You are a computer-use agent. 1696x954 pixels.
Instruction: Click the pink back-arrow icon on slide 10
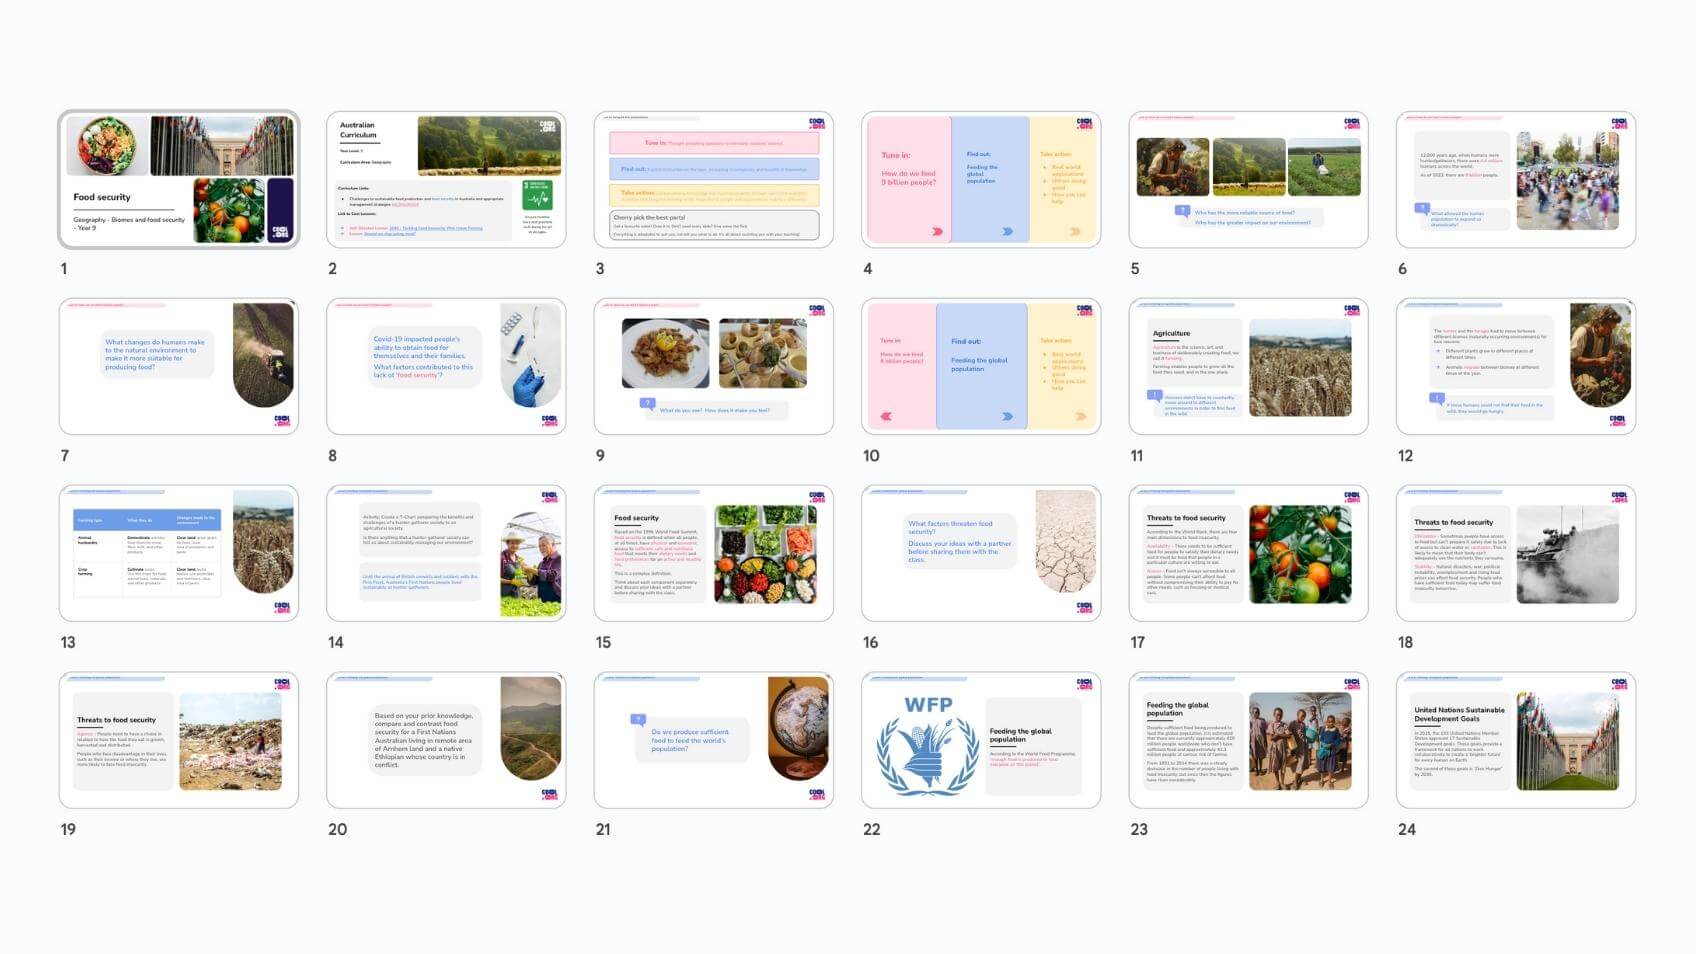click(885, 416)
